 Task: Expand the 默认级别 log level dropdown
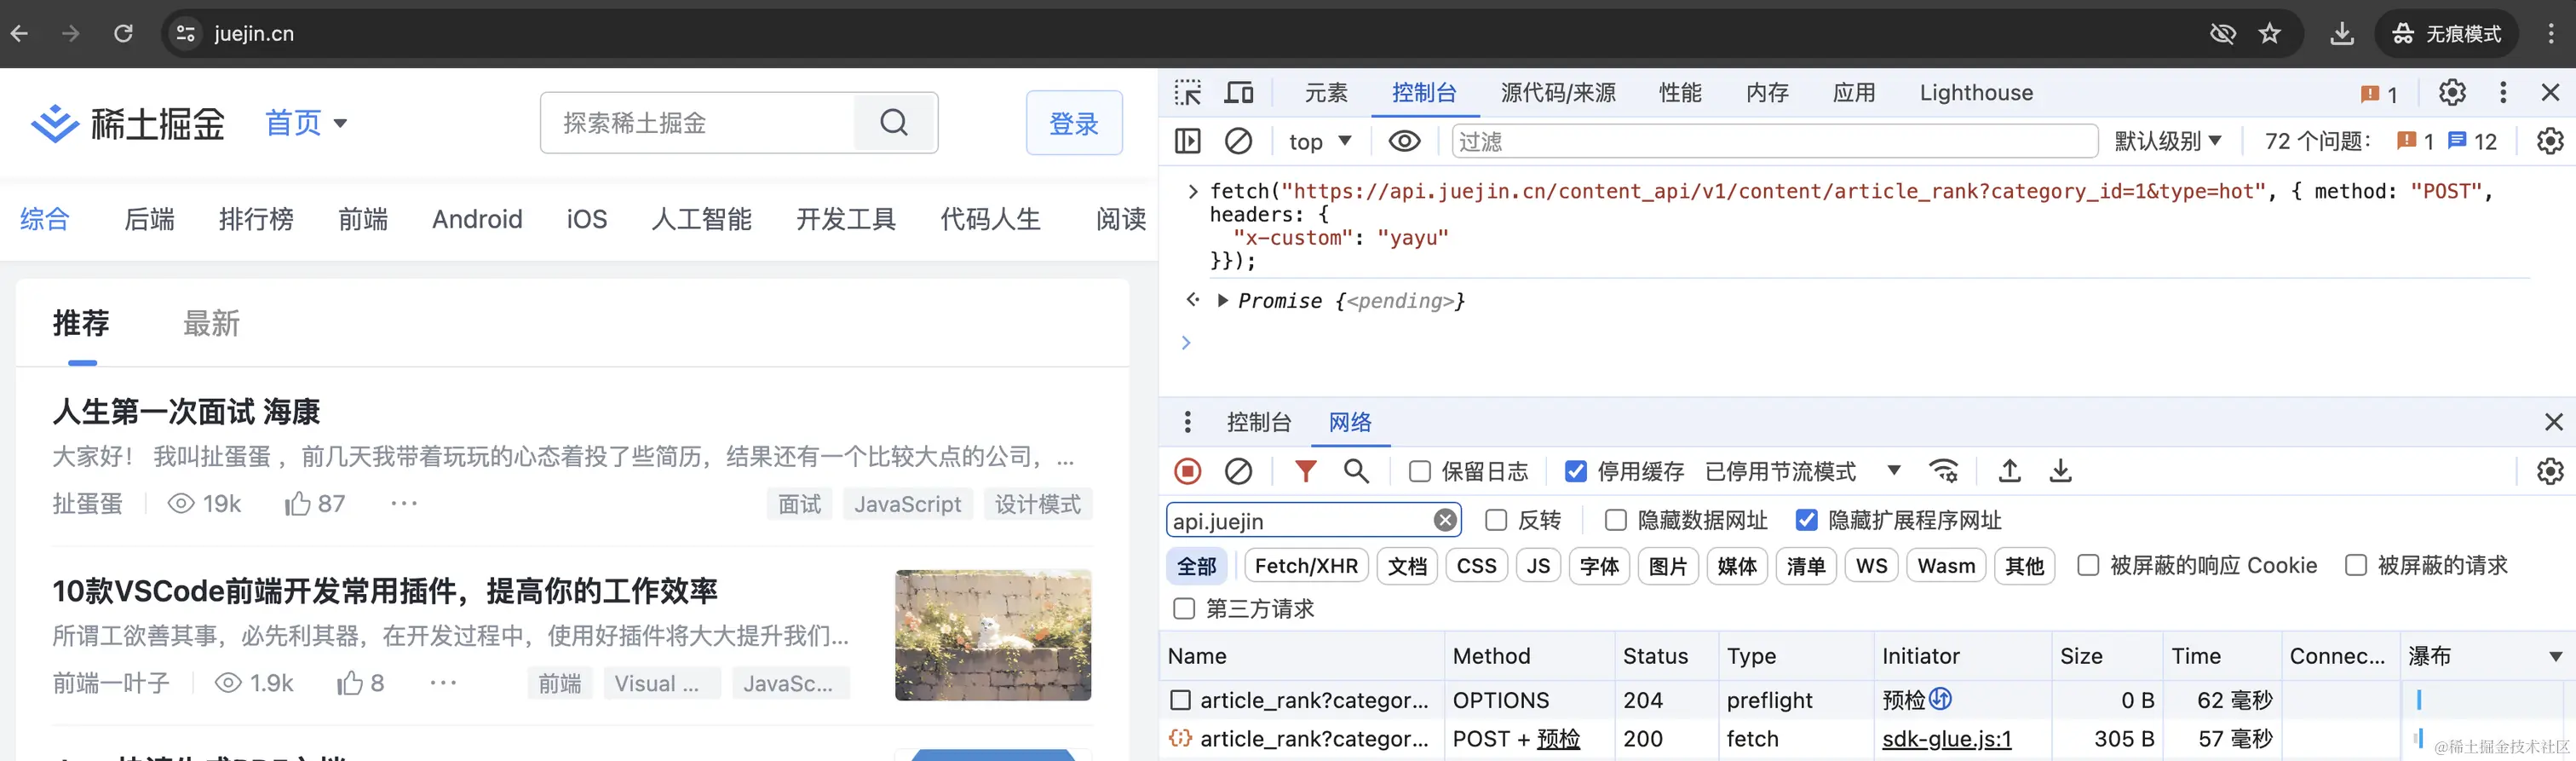tap(2167, 141)
